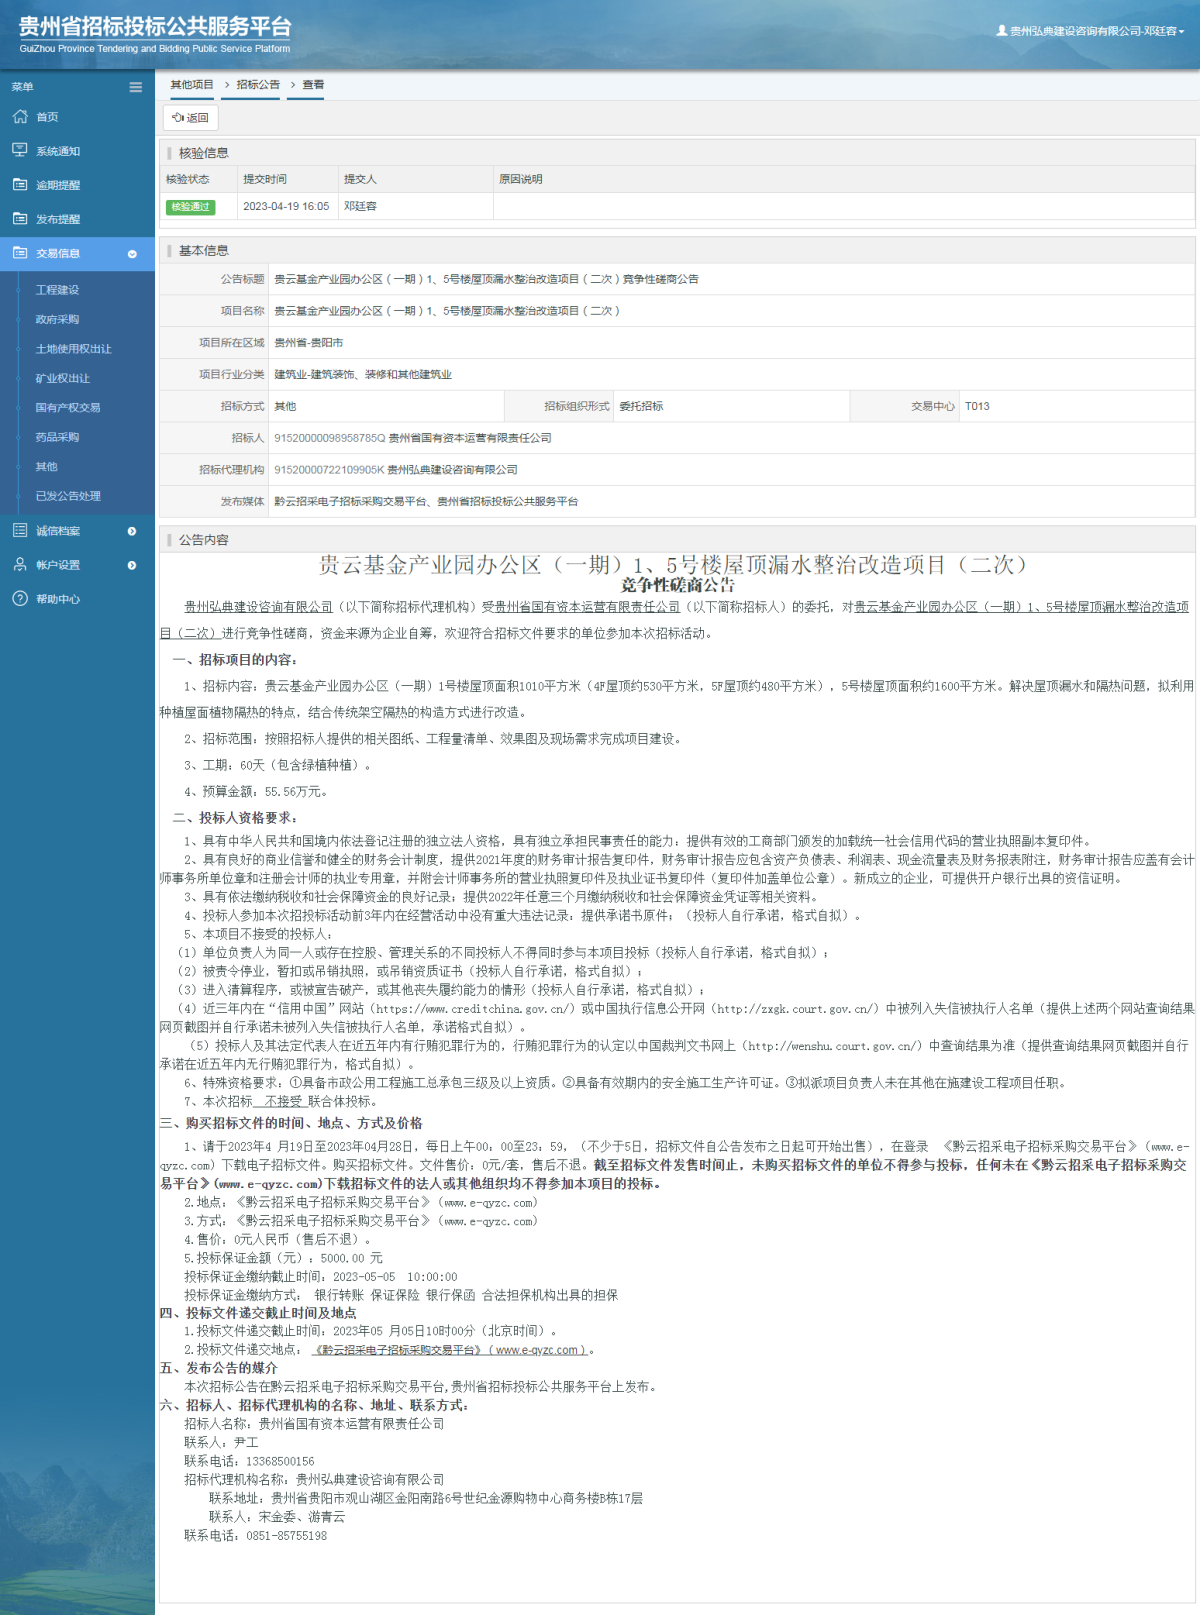Select 政府采购 in sidebar submenu
Image resolution: width=1200 pixels, height=1615 pixels.
pyautogui.click(x=57, y=320)
